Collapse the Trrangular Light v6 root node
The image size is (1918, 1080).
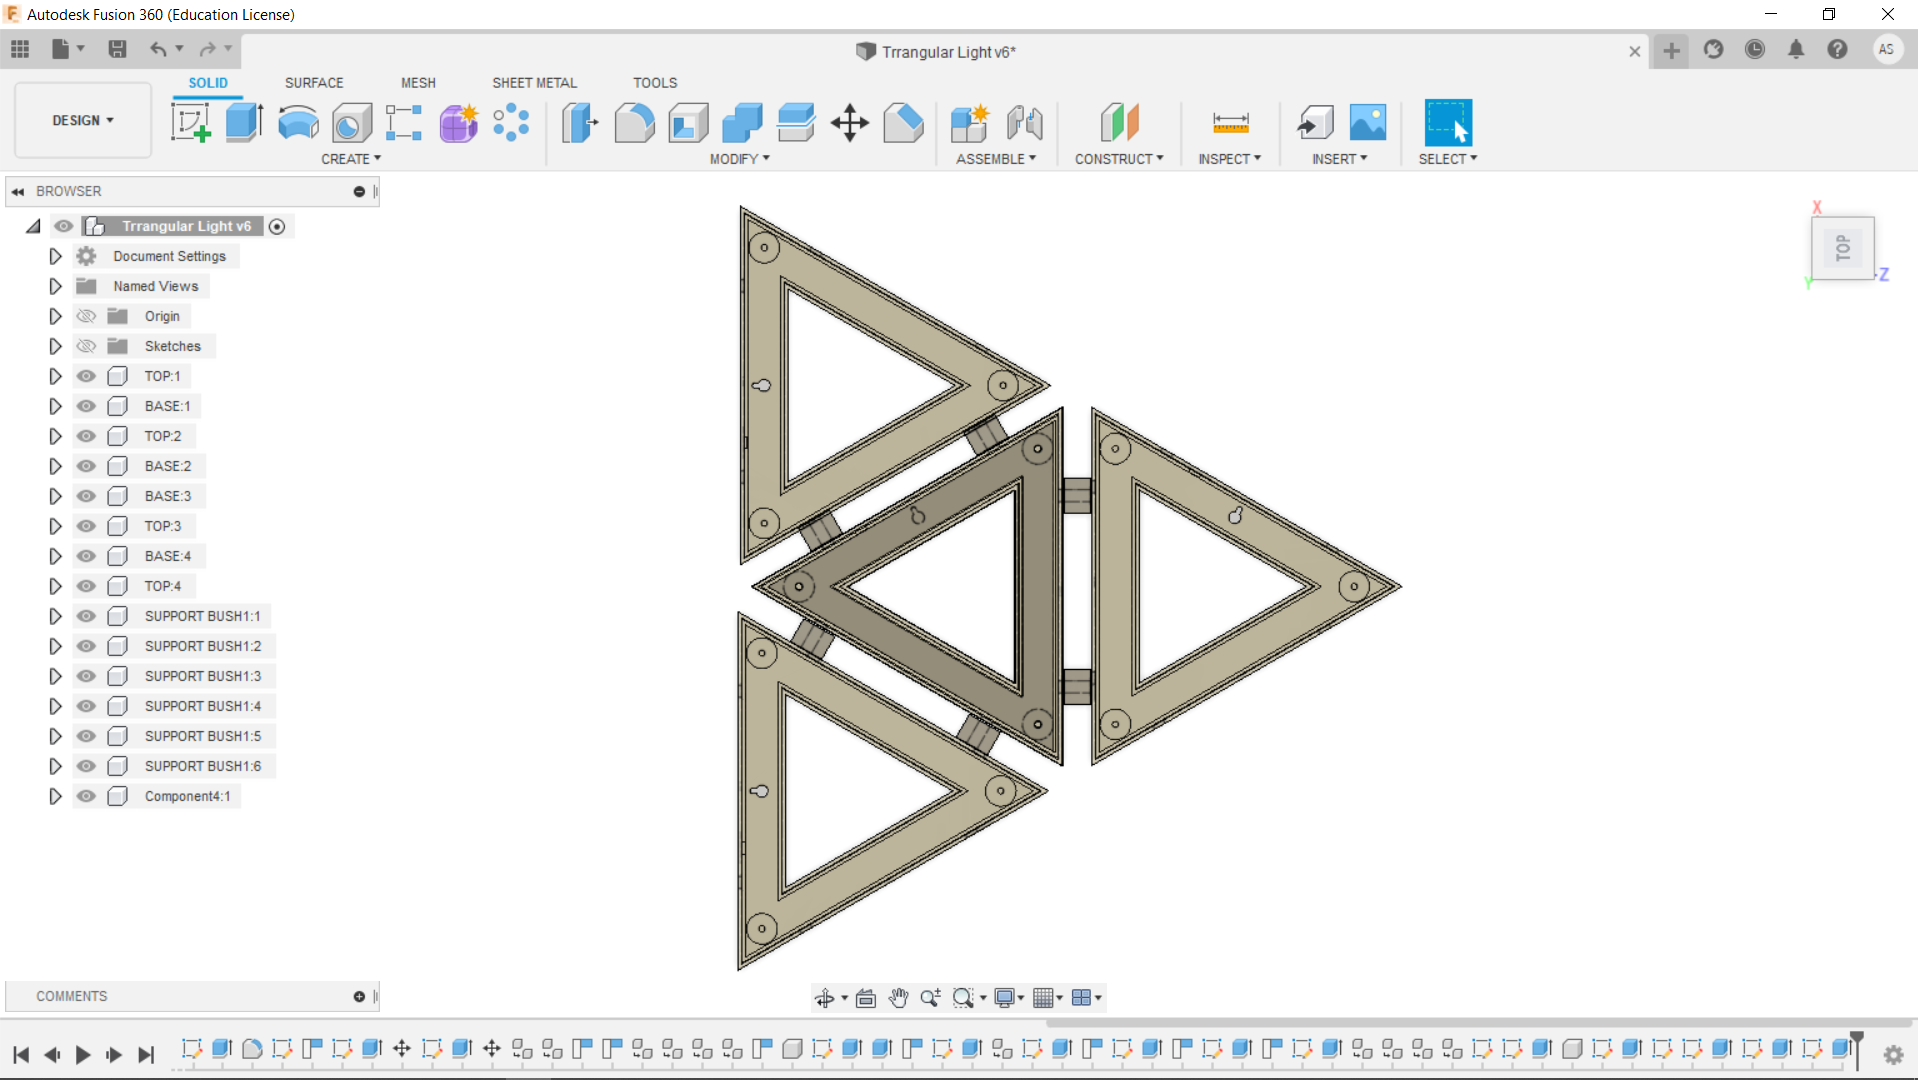(33, 226)
